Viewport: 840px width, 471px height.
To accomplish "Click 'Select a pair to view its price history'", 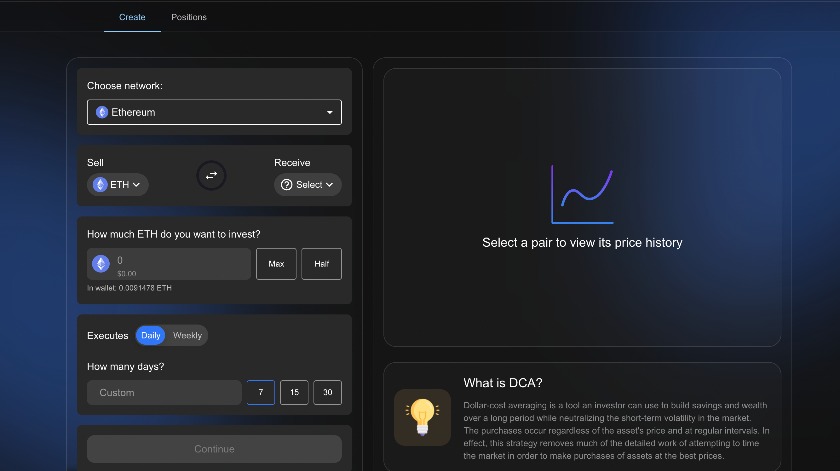I will 582,243.
